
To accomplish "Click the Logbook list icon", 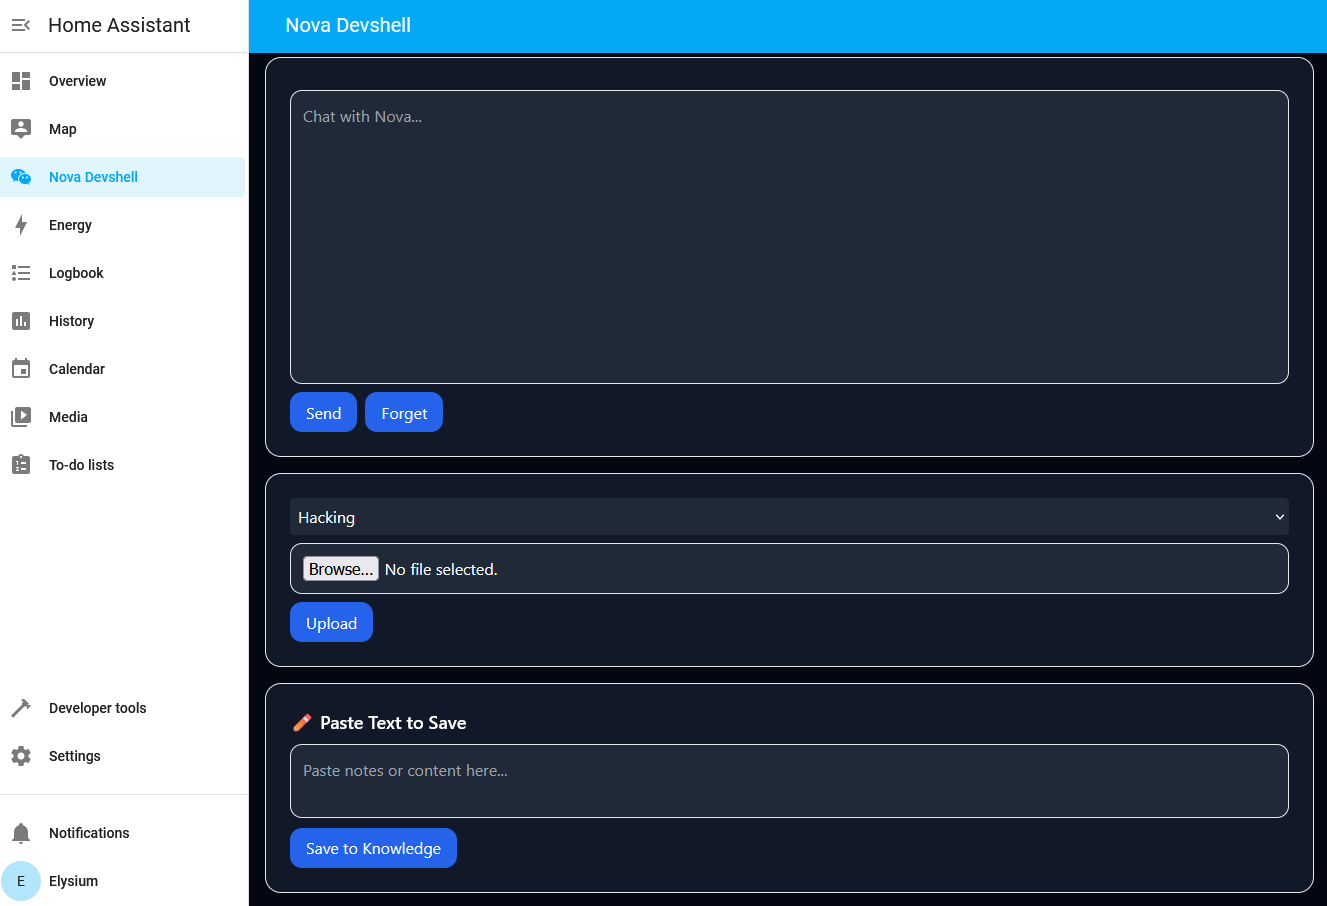I will coord(20,272).
